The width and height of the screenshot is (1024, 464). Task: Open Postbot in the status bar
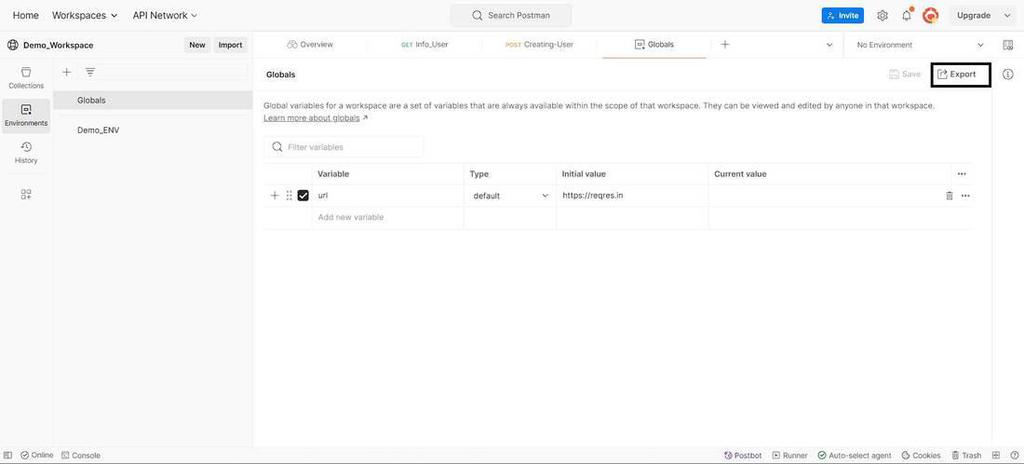(743, 456)
